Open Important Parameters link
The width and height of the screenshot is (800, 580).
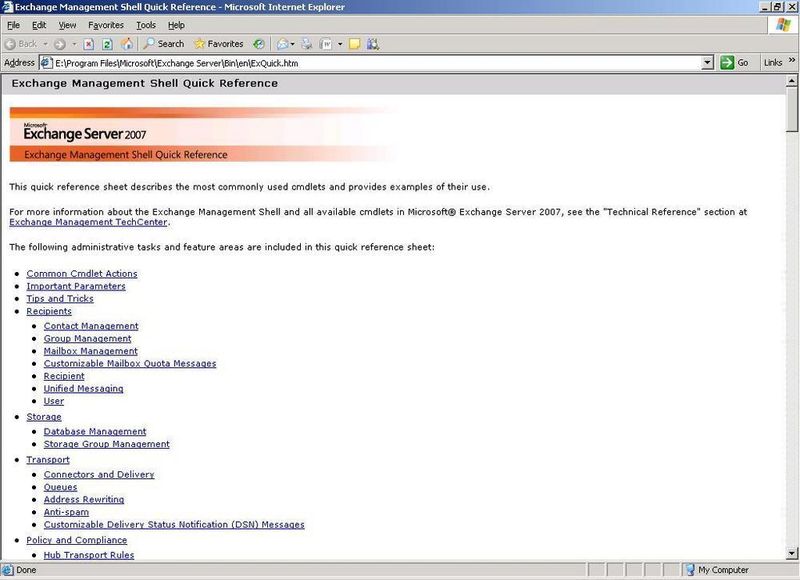pos(76,286)
